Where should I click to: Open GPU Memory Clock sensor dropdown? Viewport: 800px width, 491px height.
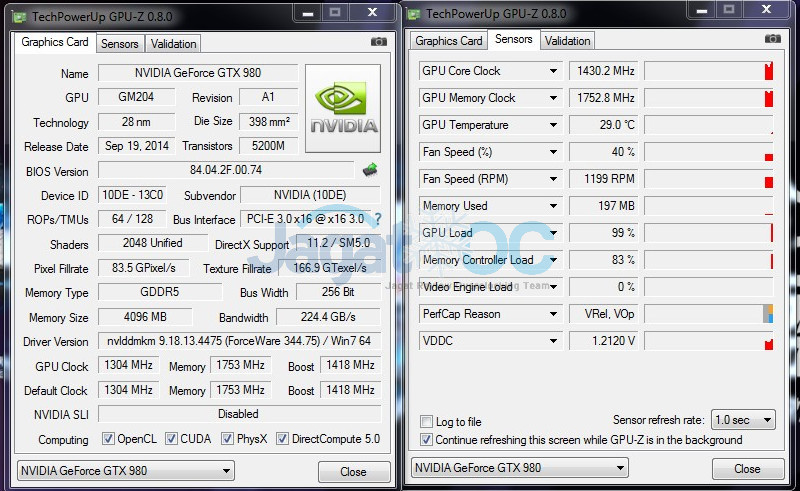553,98
